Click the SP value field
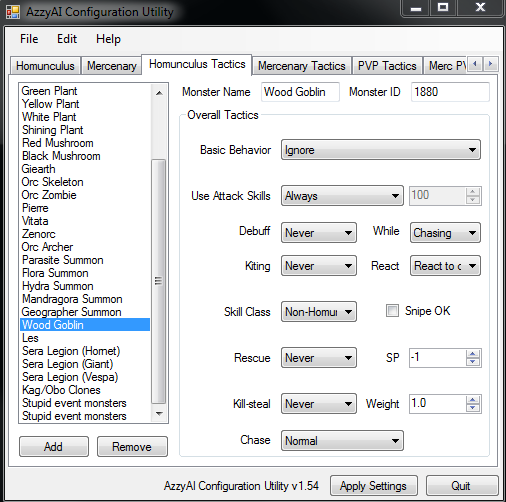Screen dimensions: 506x502 point(437,358)
